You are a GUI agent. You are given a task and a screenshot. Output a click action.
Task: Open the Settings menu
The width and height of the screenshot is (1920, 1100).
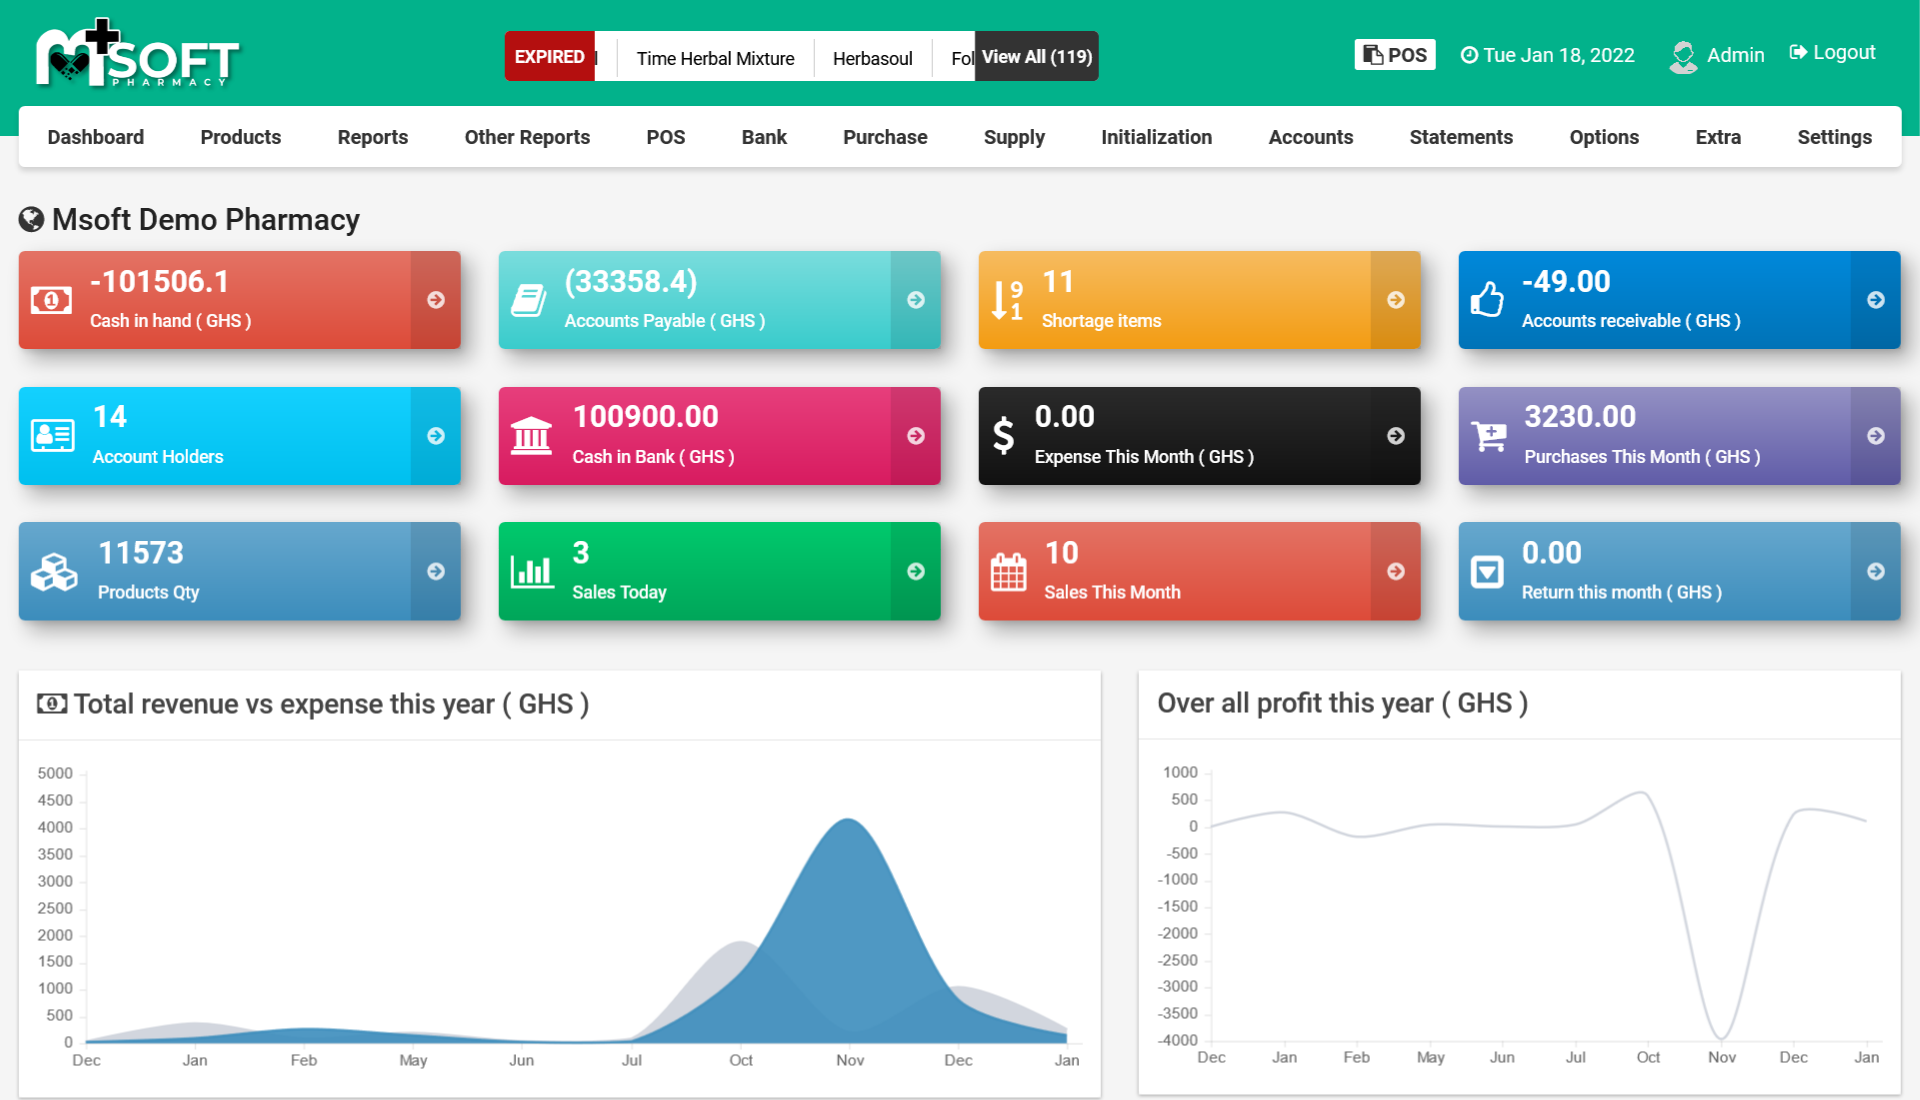(1835, 137)
